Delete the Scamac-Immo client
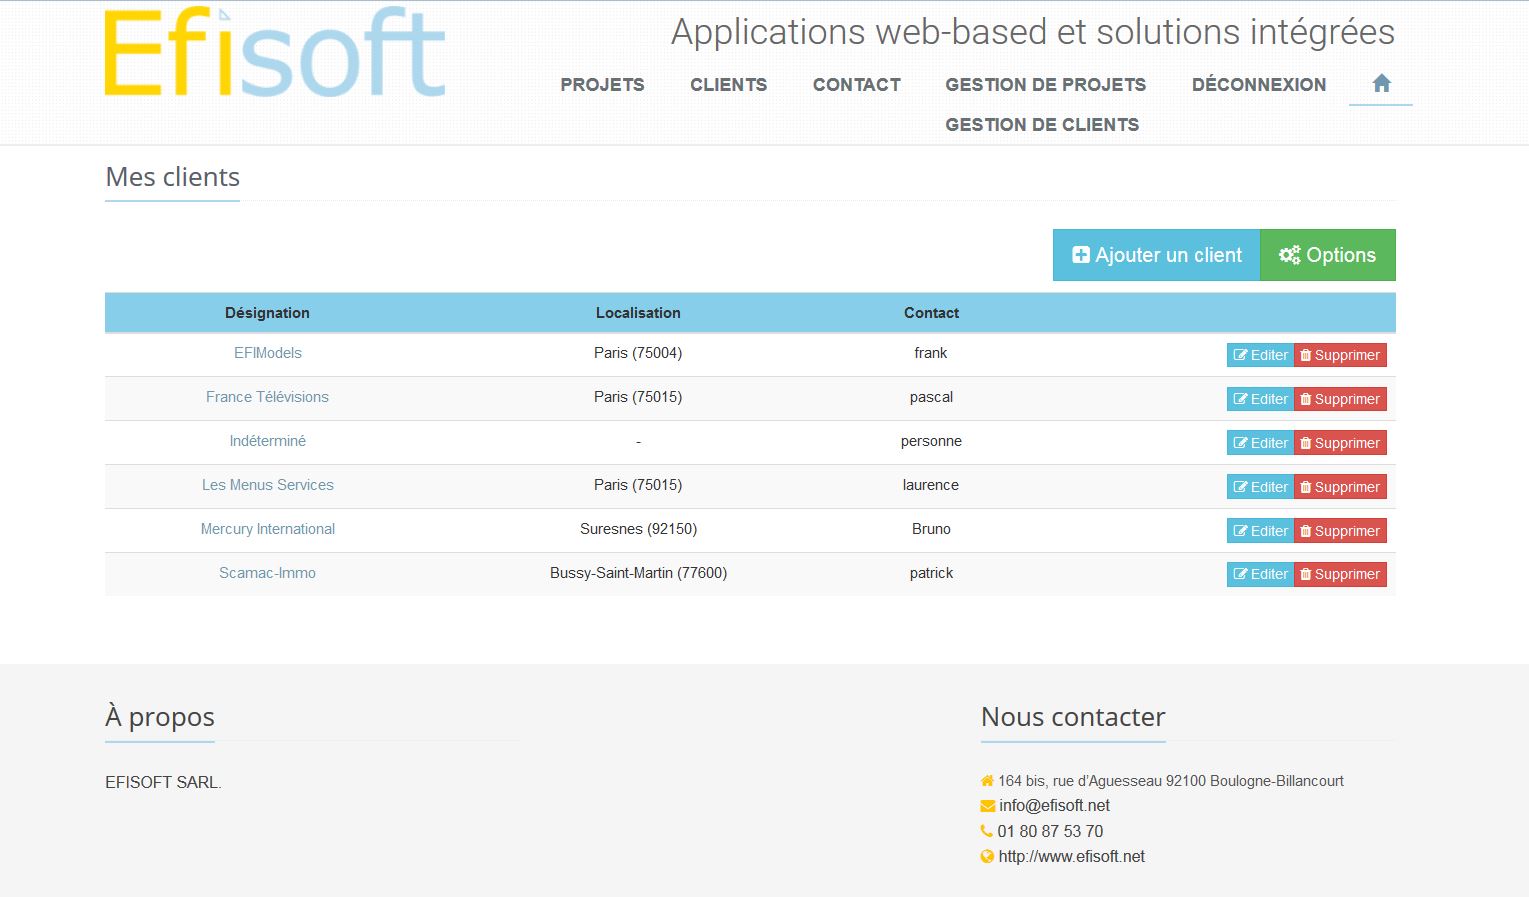 [x=1340, y=575]
